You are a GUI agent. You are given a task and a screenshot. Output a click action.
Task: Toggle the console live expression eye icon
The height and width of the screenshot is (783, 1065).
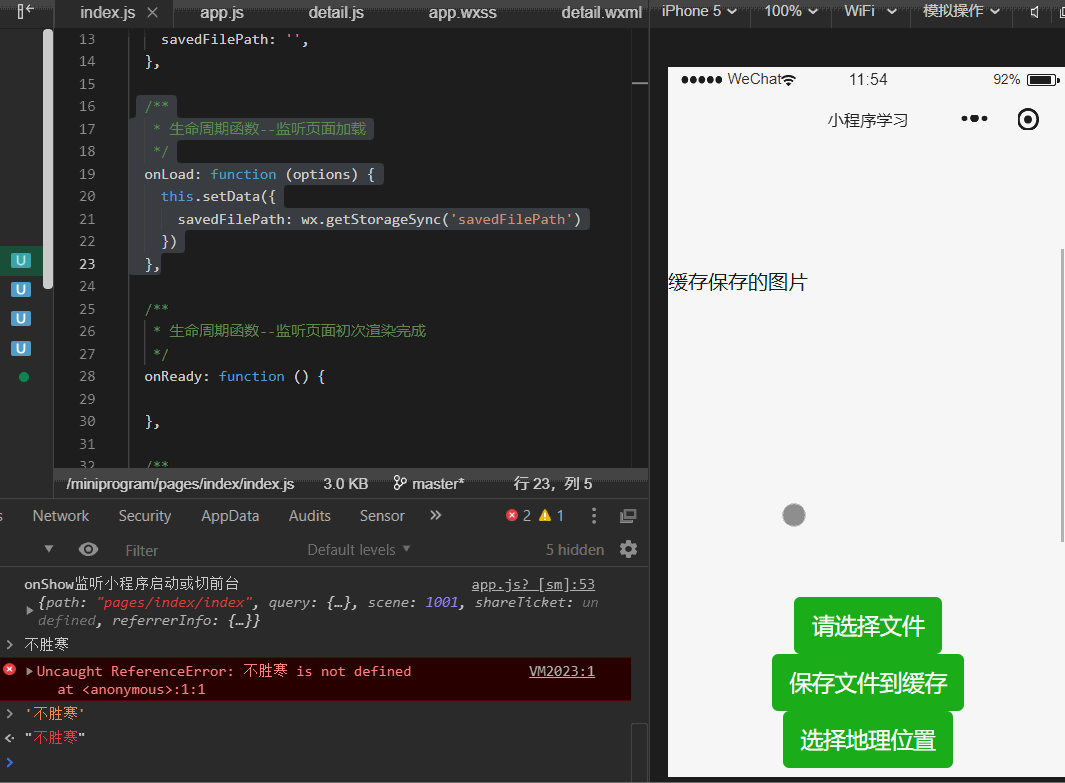88,549
